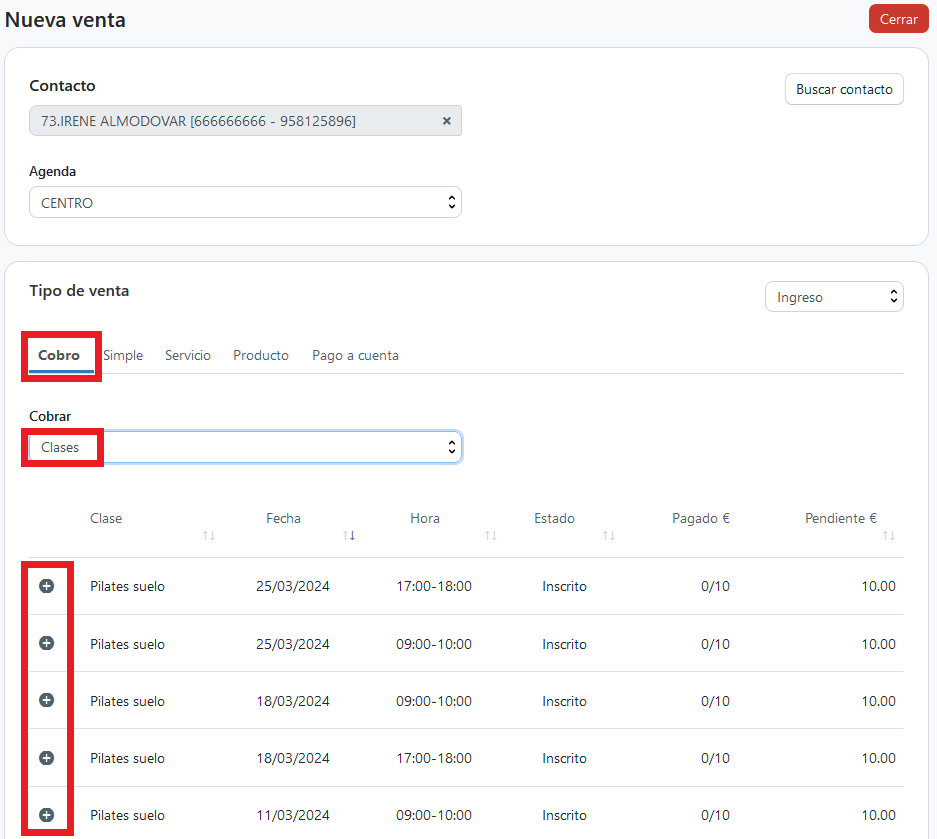This screenshot has width=937, height=839.
Task: Click the time 09:00-10:00 in the 25/03/2024 row
Action: [434, 644]
